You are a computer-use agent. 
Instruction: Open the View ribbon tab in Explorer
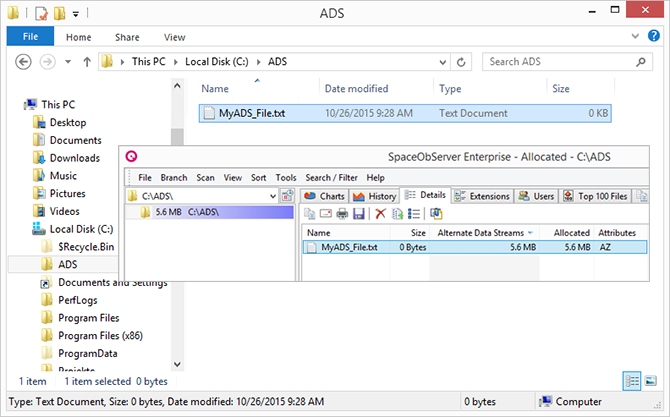[174, 37]
